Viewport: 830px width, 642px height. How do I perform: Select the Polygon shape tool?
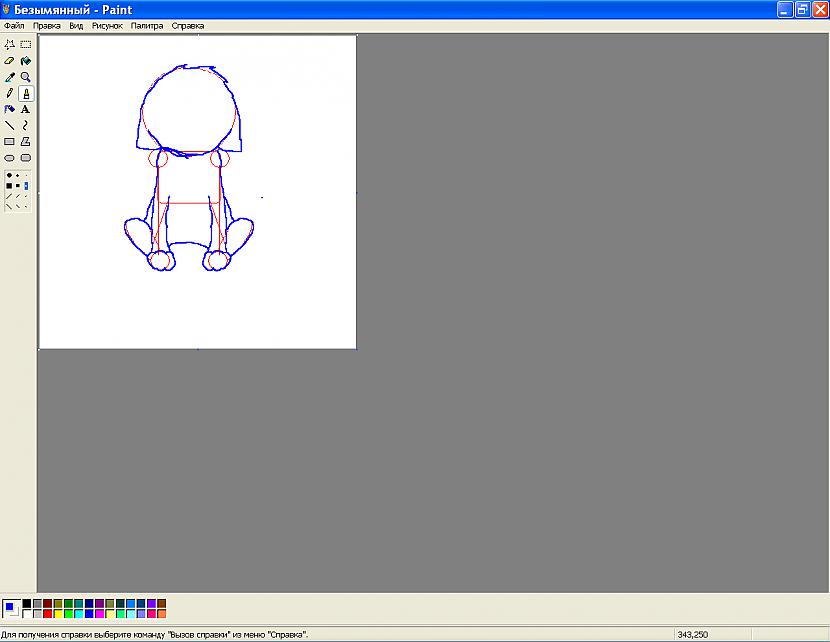25,142
